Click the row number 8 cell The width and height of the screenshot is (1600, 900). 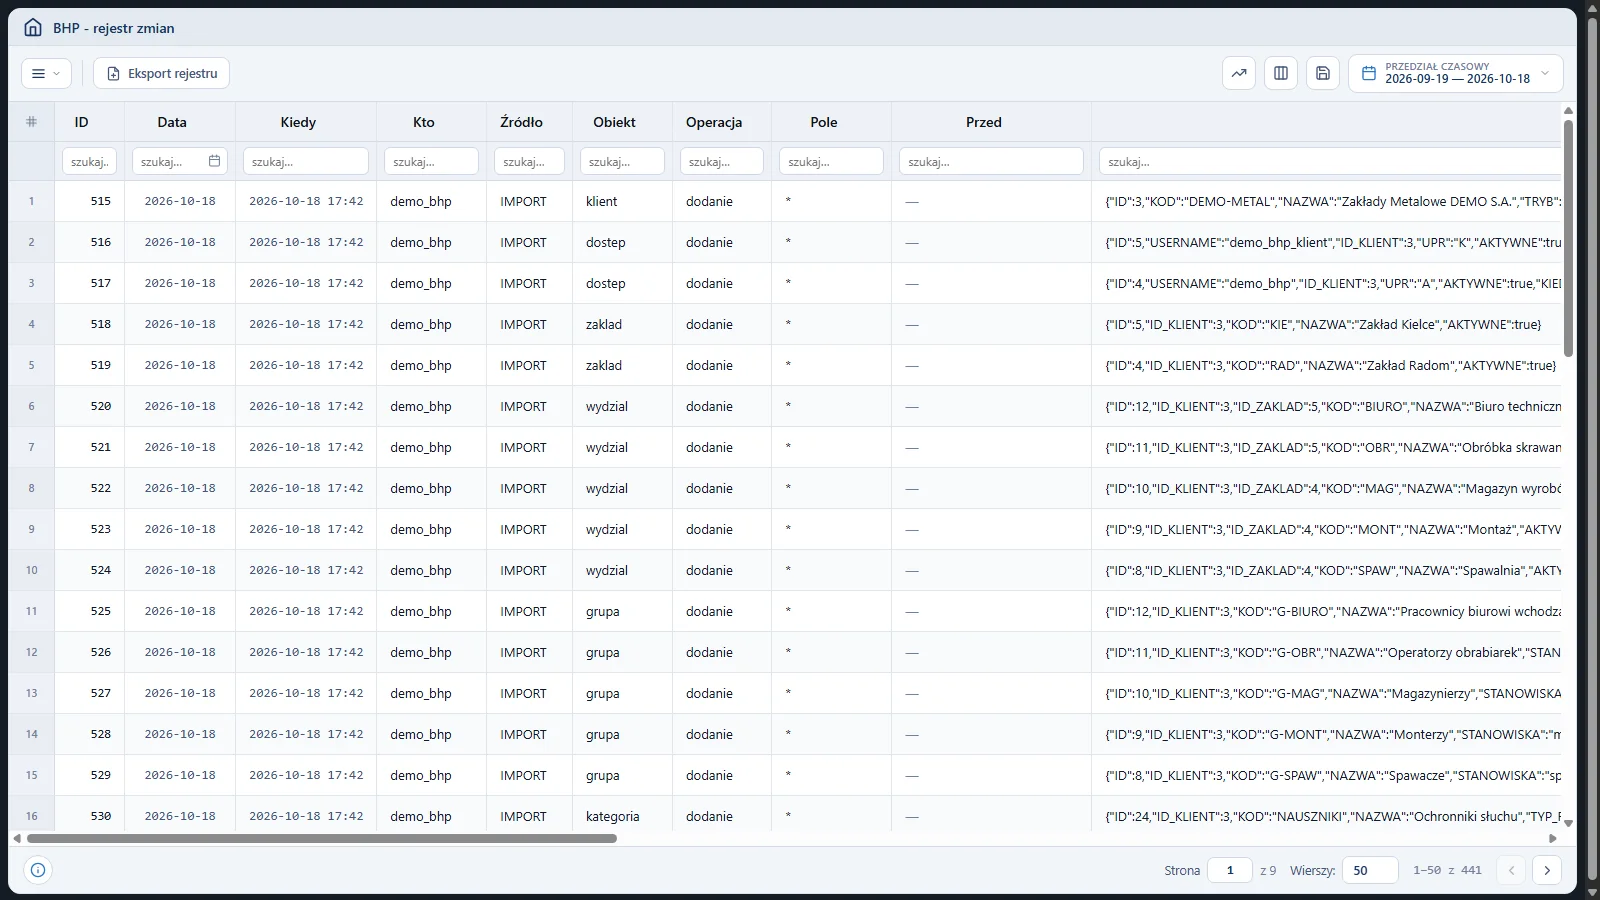[31, 488]
